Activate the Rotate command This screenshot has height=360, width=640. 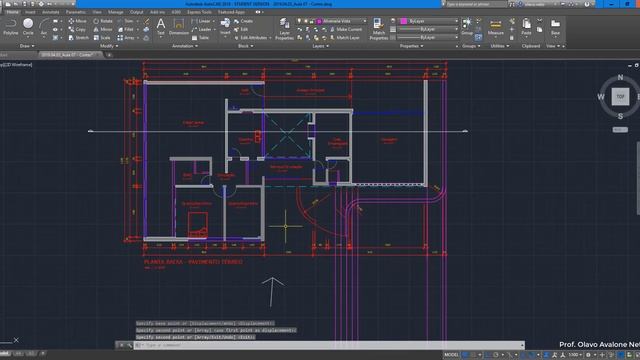[x=103, y=21]
